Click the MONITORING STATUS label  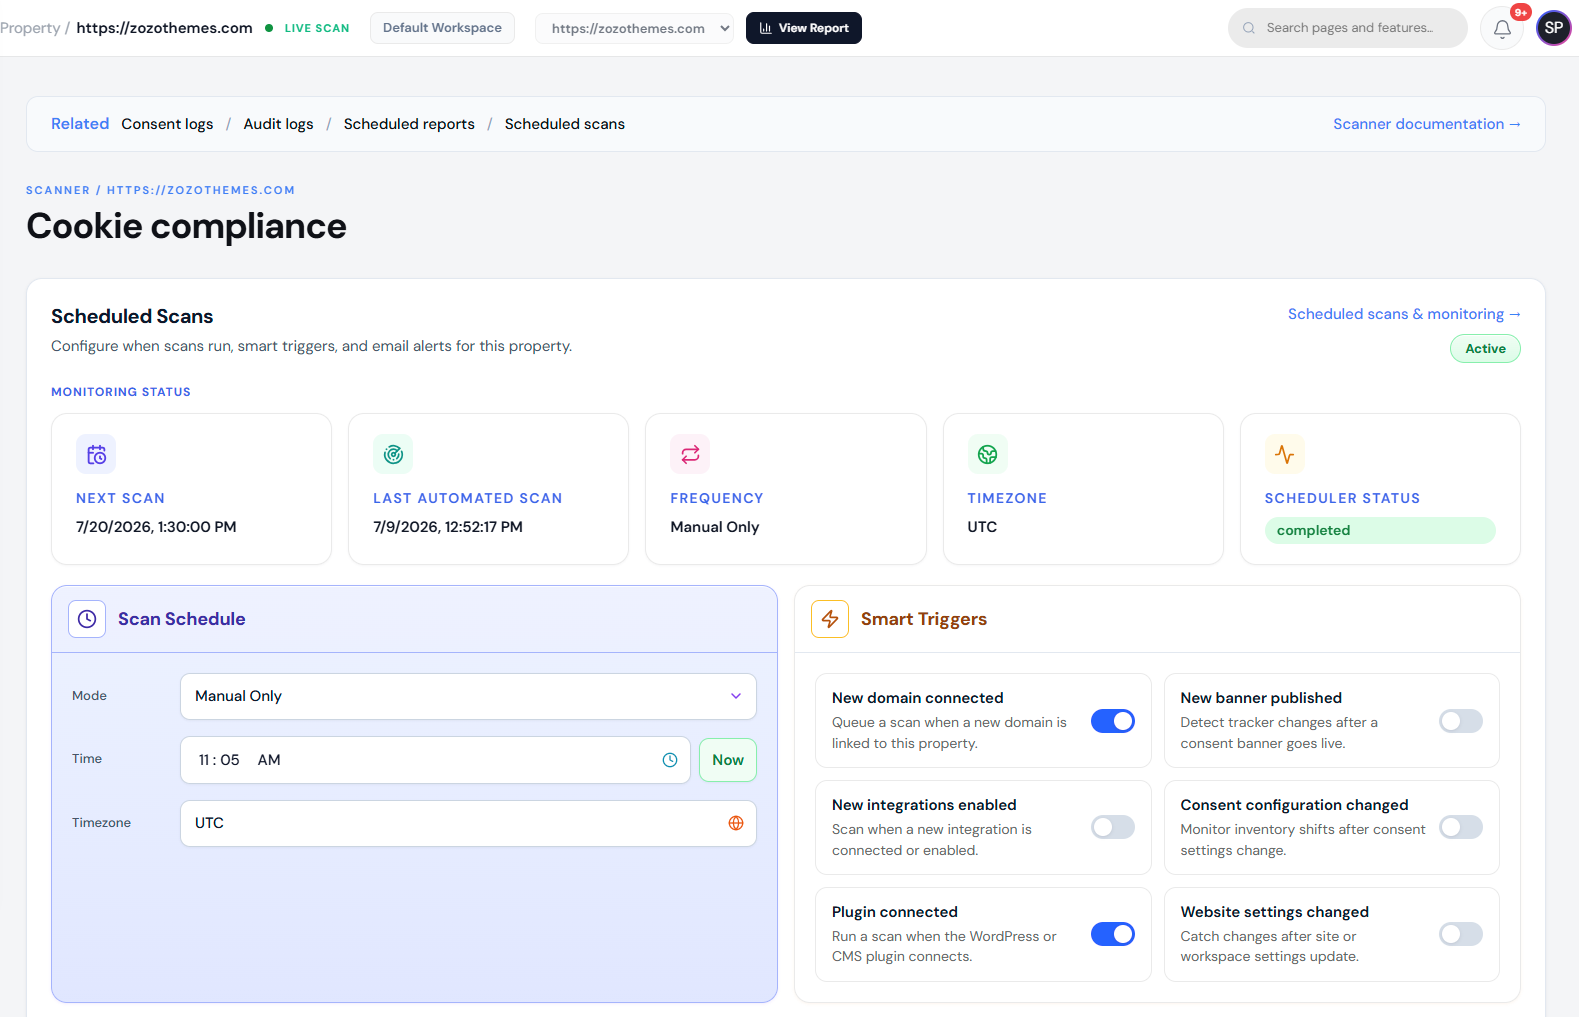121,392
